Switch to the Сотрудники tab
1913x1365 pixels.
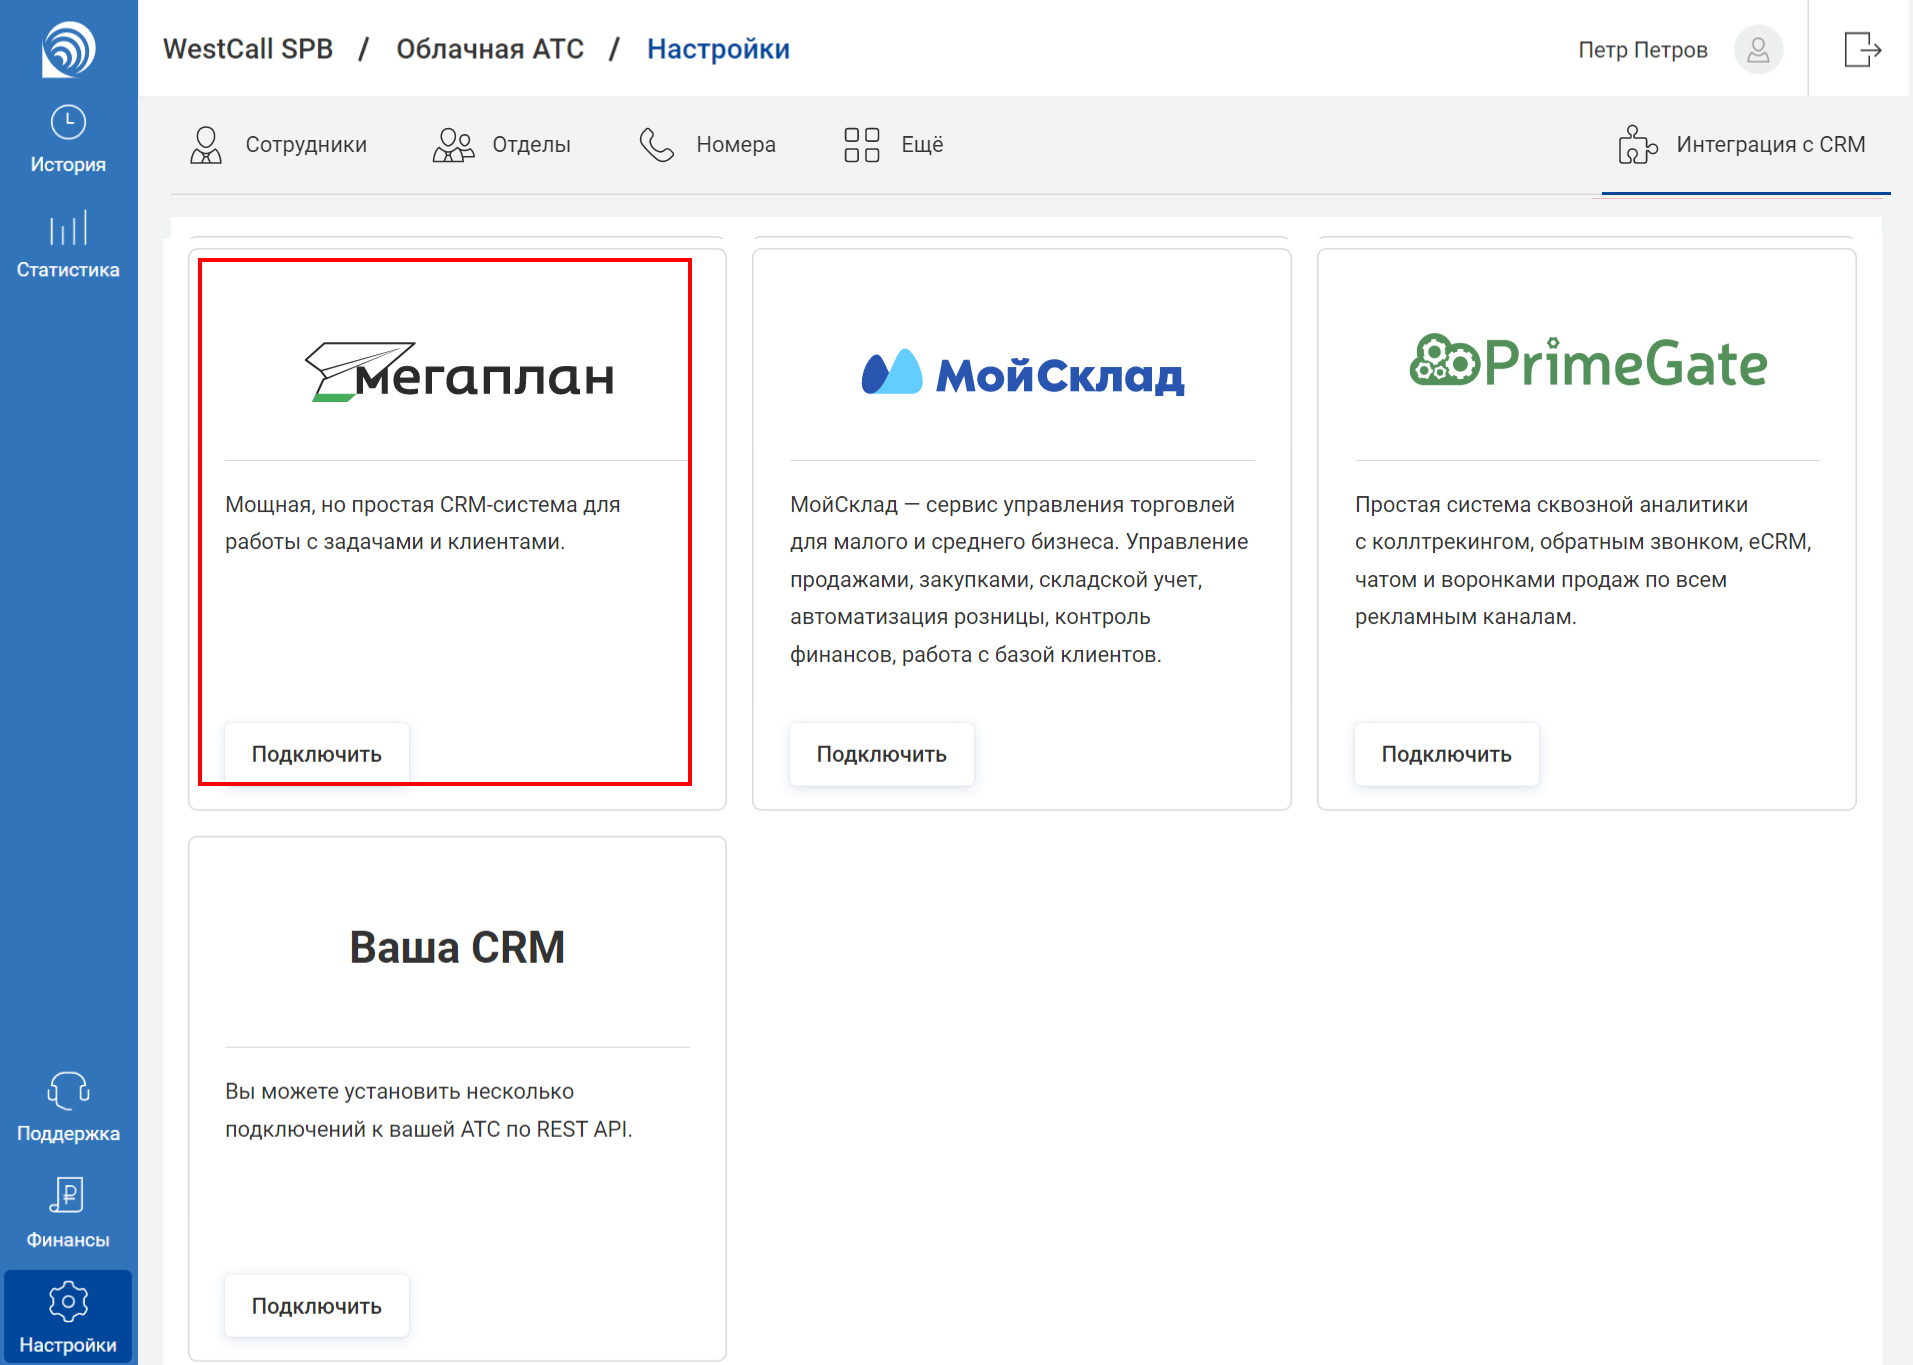(x=278, y=145)
